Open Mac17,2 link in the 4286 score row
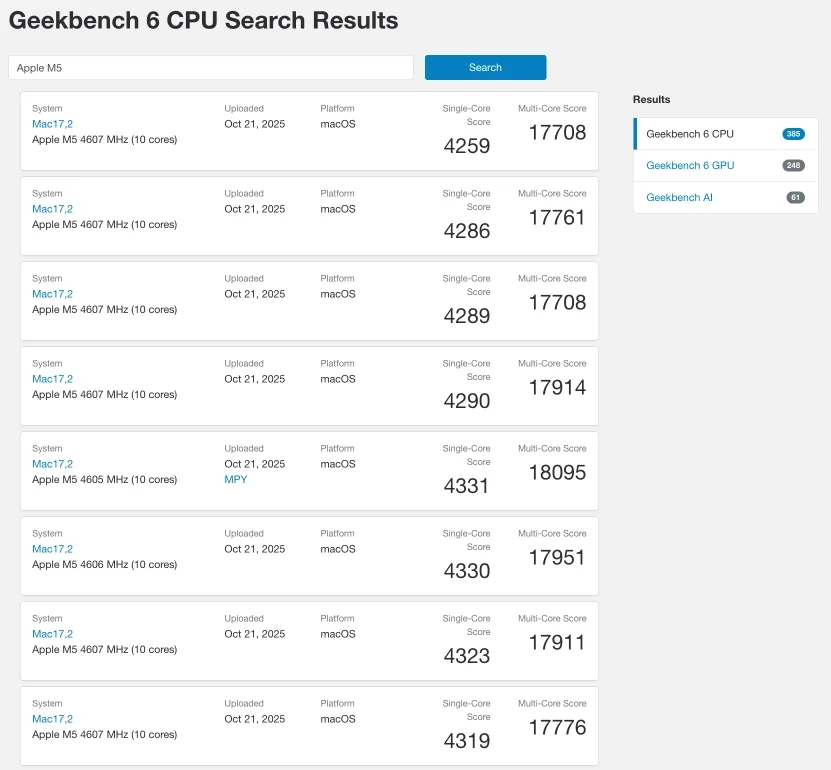Viewport: 831px width, 770px height. coord(52,209)
